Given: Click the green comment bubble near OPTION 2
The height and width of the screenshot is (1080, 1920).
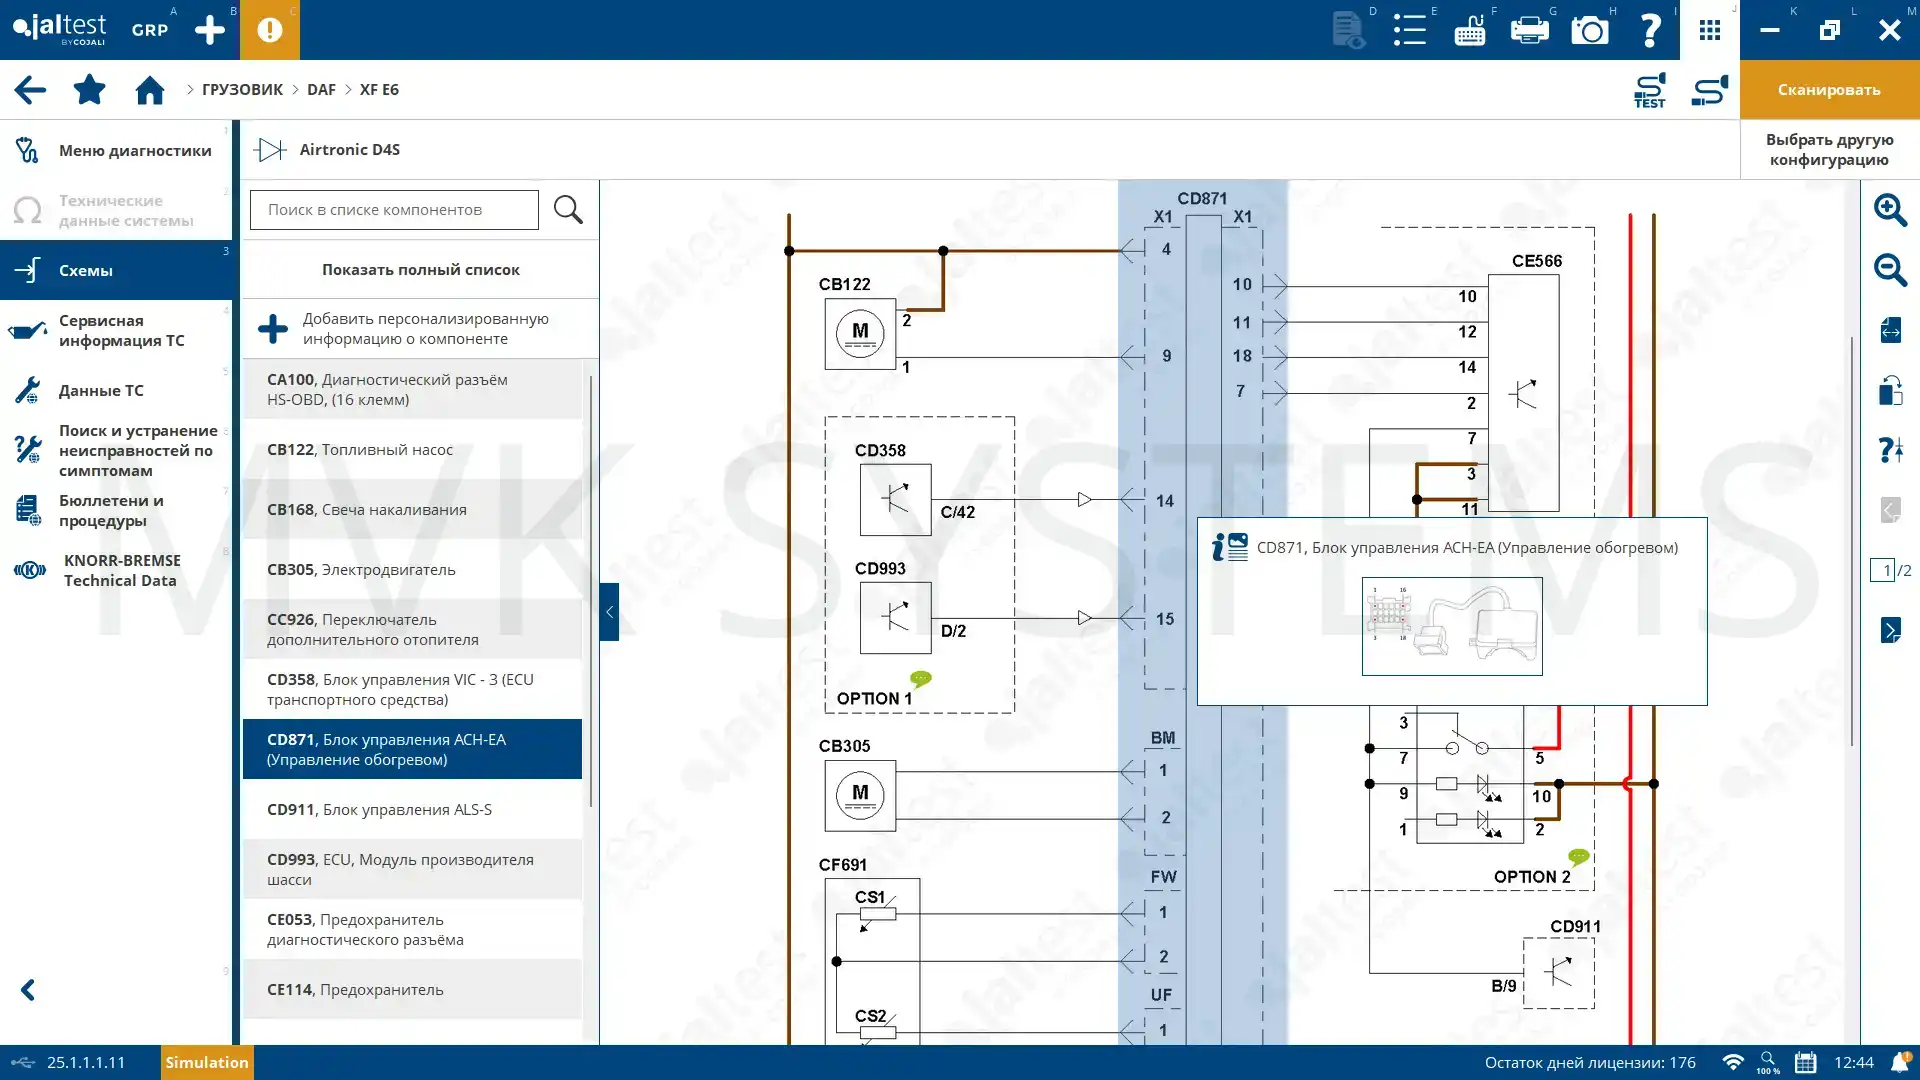Looking at the screenshot, I should pos(1579,857).
